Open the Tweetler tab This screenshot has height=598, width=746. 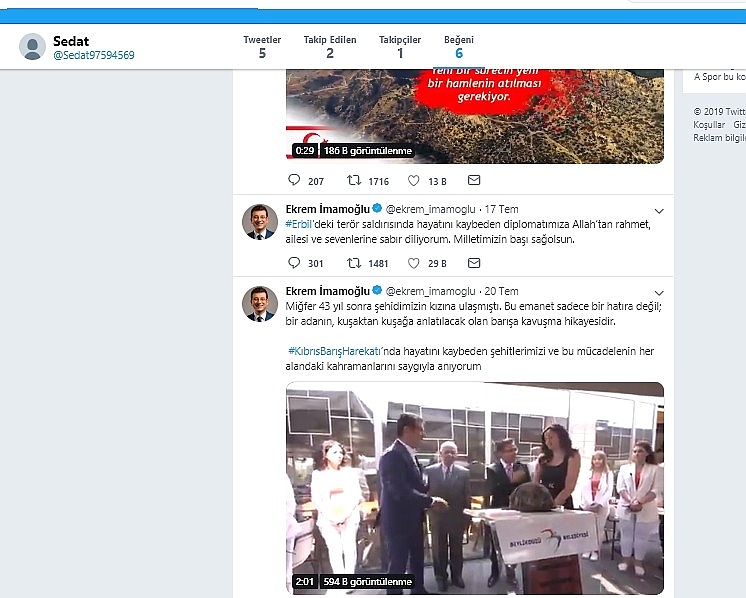(x=262, y=46)
